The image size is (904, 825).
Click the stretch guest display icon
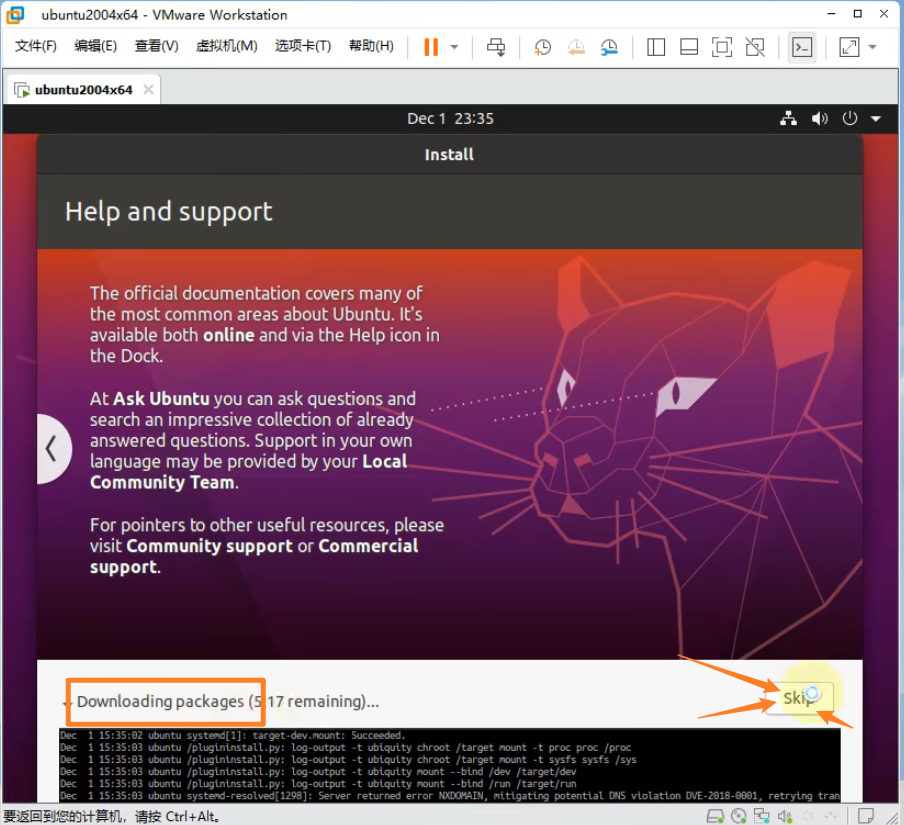(x=849, y=47)
